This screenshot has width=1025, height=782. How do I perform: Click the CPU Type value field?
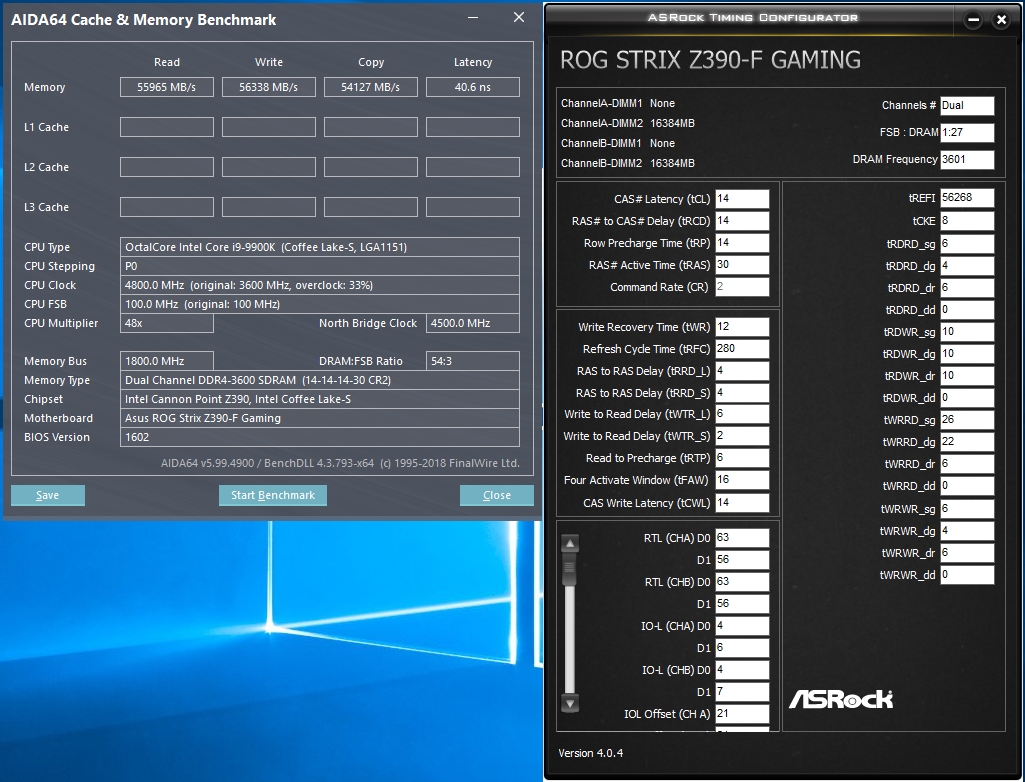pyautogui.click(x=320, y=247)
